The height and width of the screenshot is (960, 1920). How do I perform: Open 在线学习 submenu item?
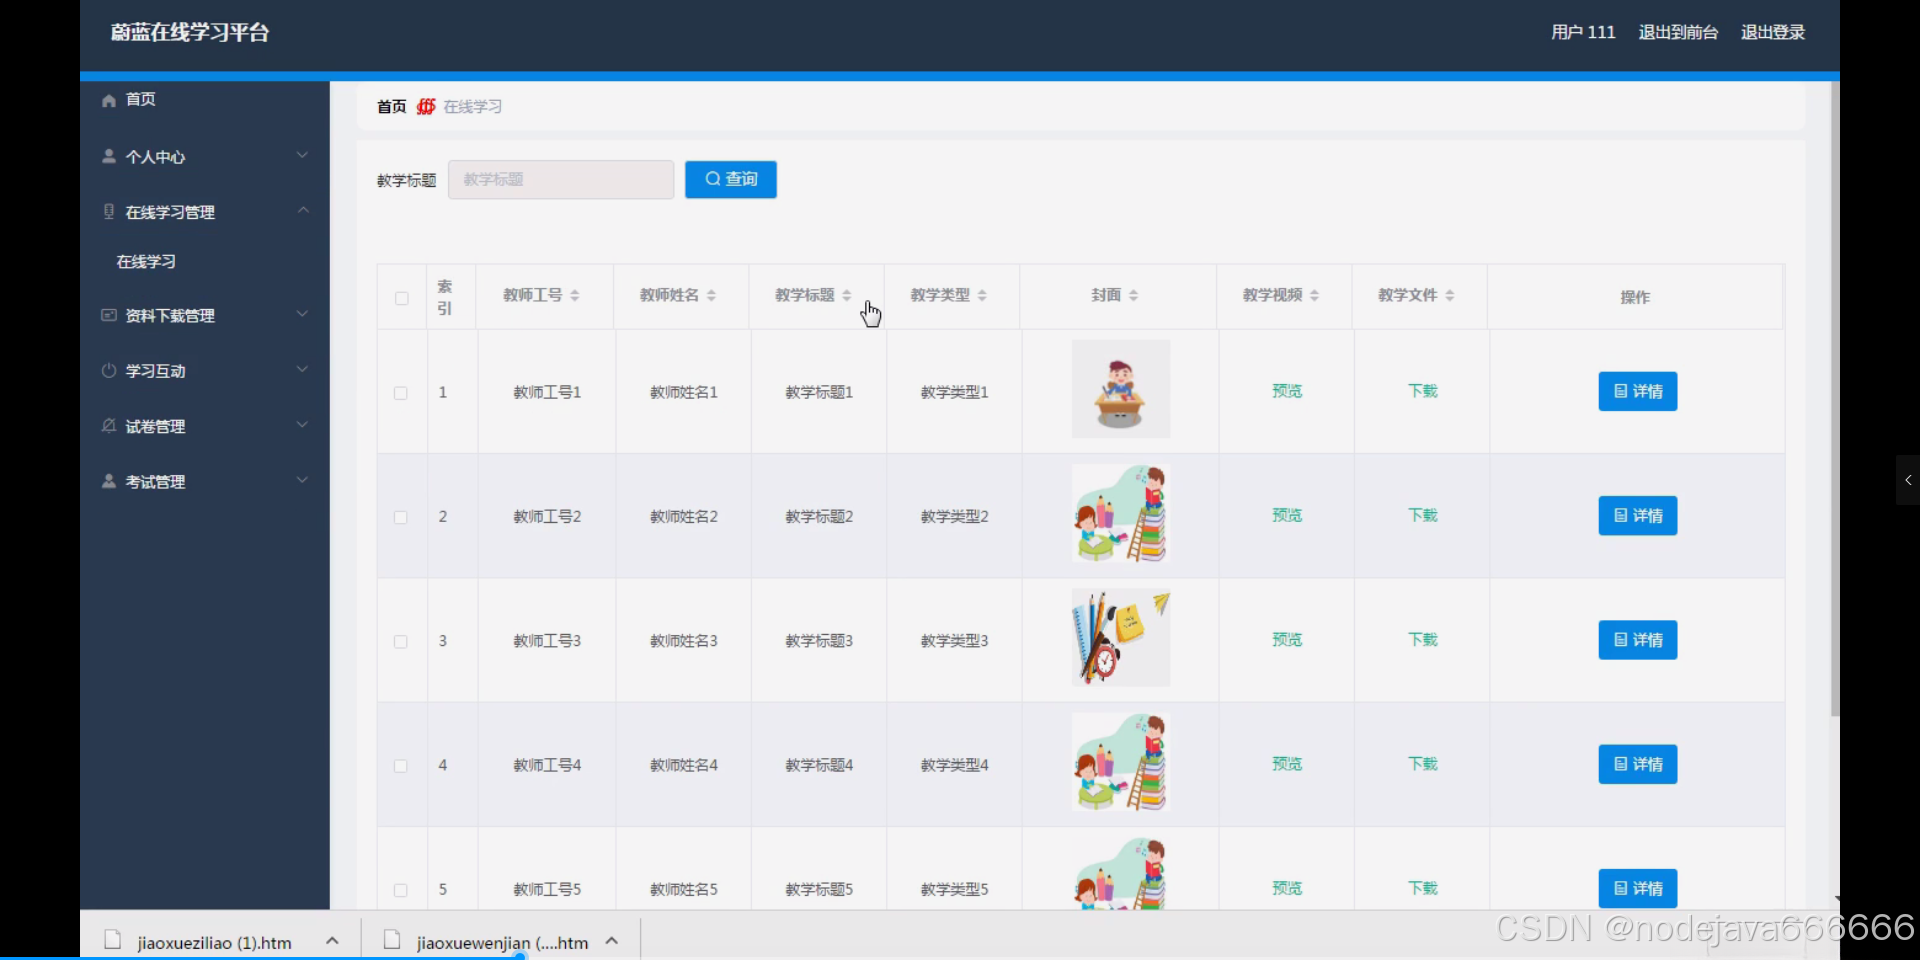(146, 262)
